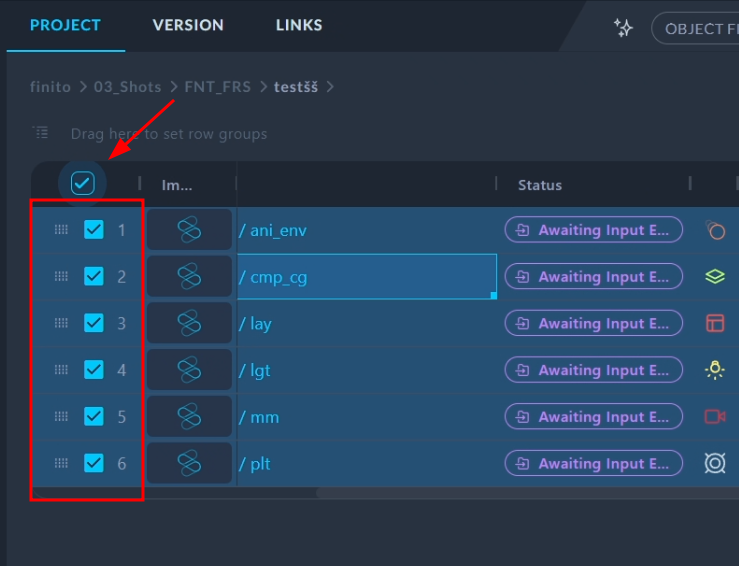Switch to the VERSION tab

[x=188, y=25]
